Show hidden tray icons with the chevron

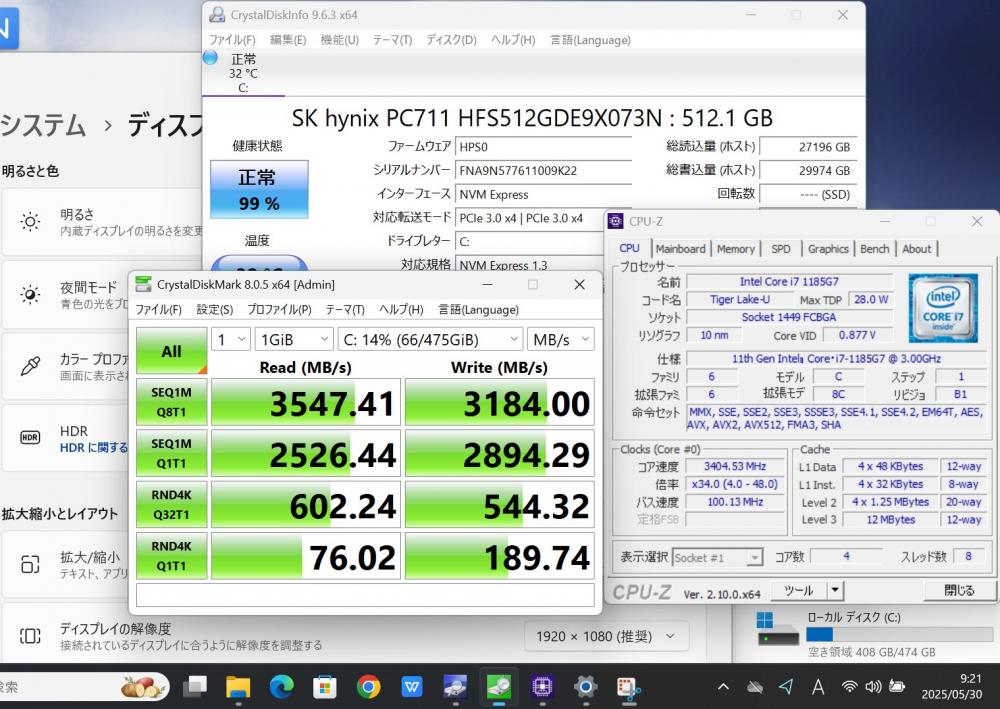point(723,687)
